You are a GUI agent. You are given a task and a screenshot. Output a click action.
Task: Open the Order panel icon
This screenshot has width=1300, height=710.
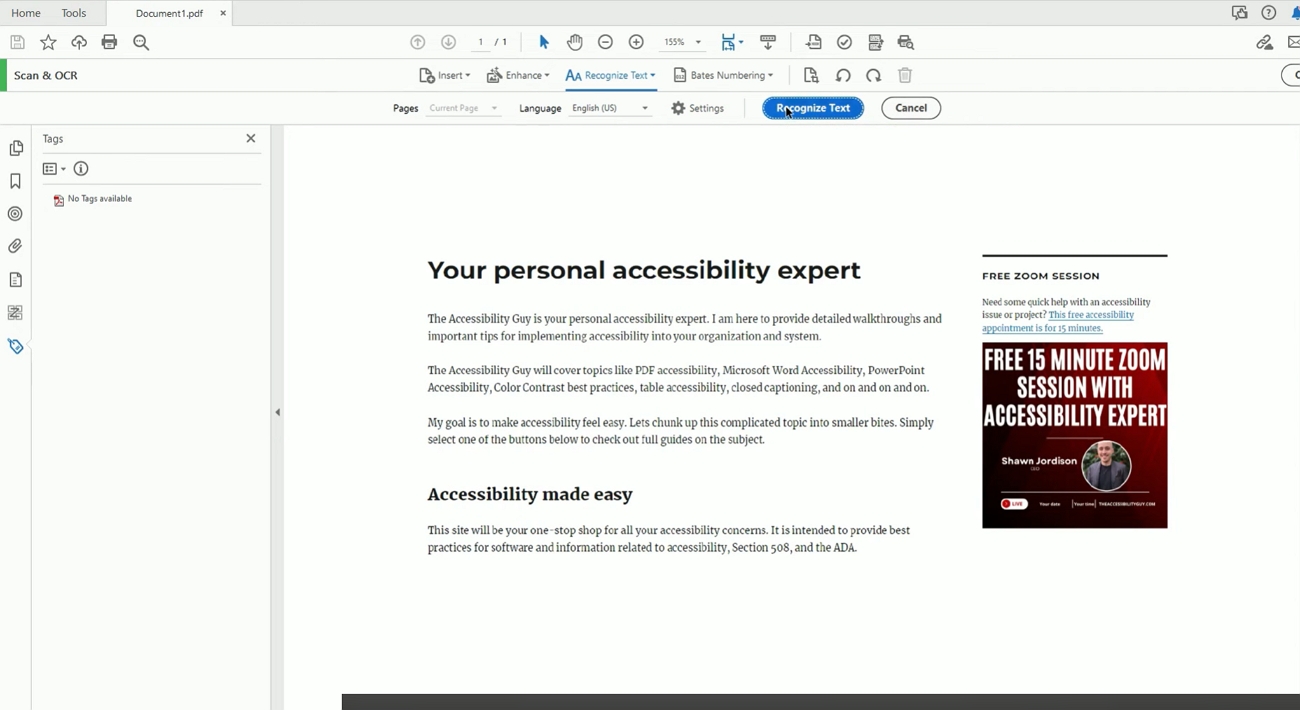point(16,313)
